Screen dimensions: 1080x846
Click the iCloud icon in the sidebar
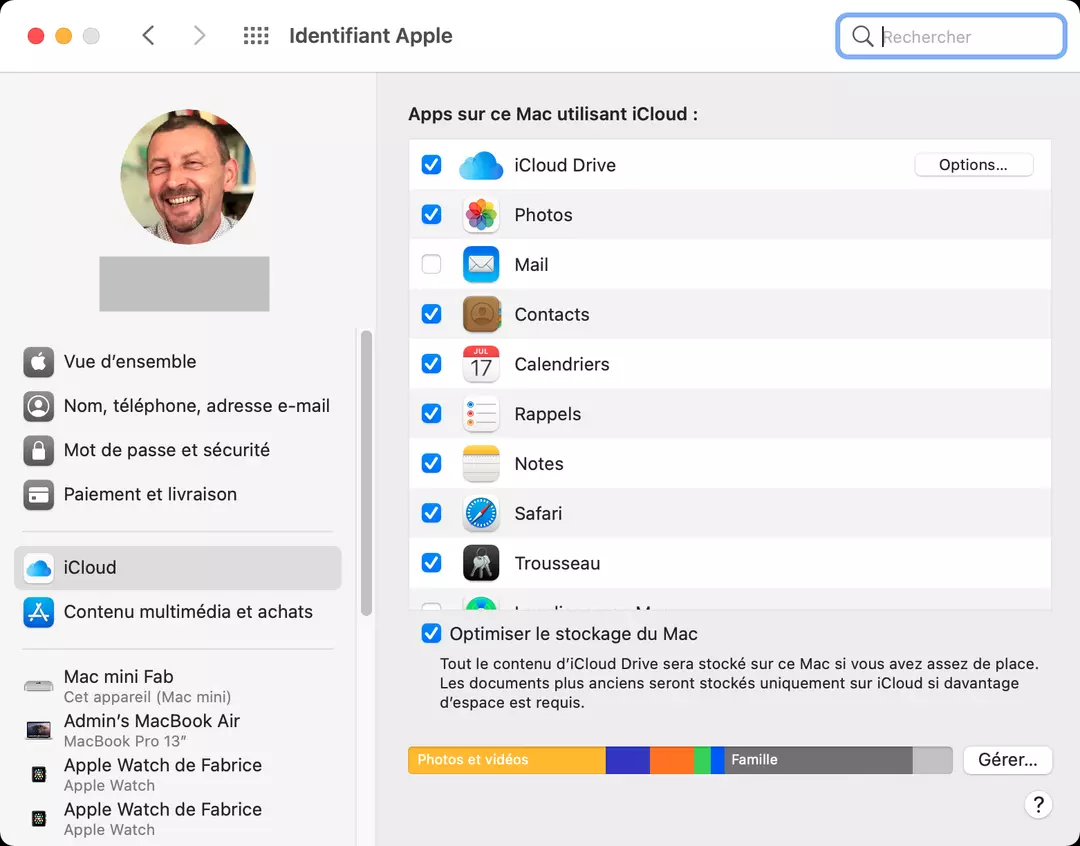point(39,568)
